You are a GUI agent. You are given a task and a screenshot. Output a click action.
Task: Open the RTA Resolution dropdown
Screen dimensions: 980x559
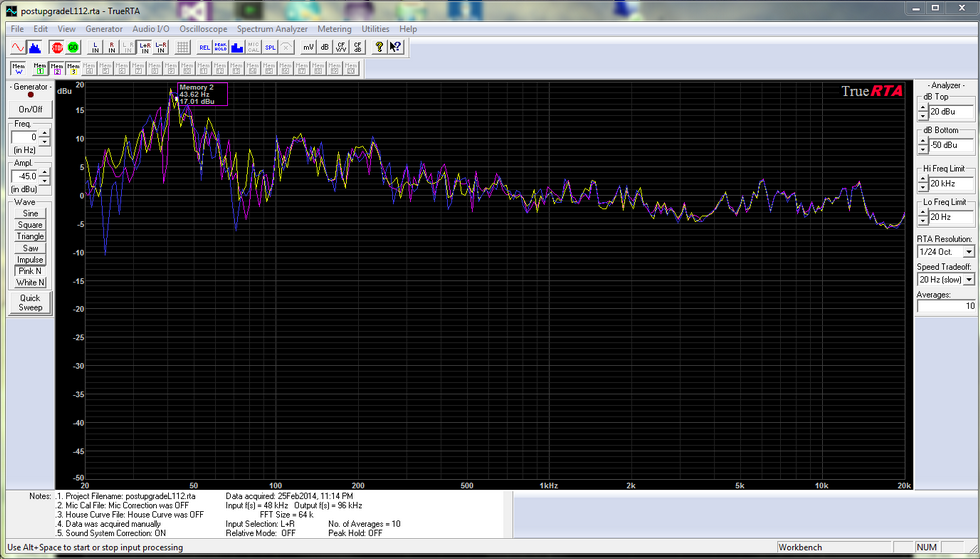(969, 251)
